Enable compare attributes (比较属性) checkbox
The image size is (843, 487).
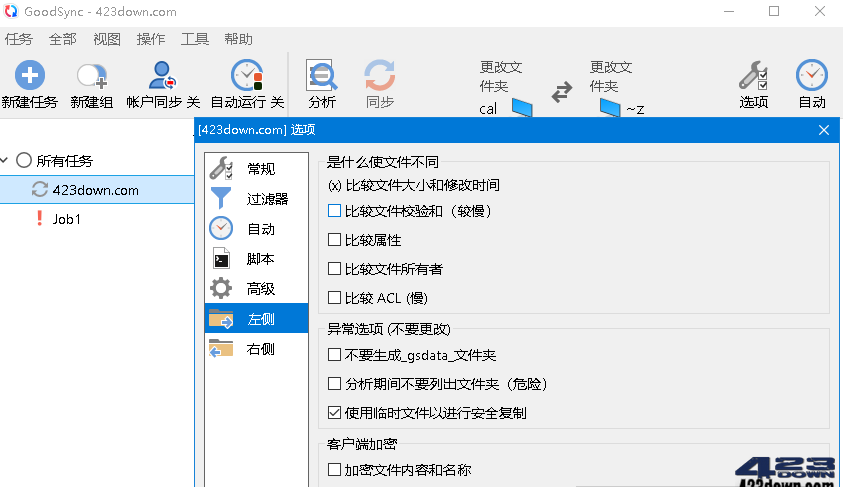[x=334, y=240]
